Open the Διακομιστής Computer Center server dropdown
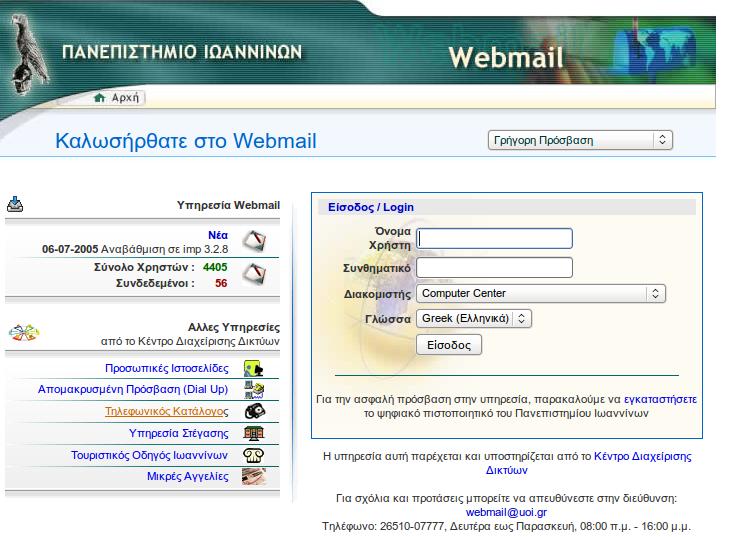 tap(541, 293)
